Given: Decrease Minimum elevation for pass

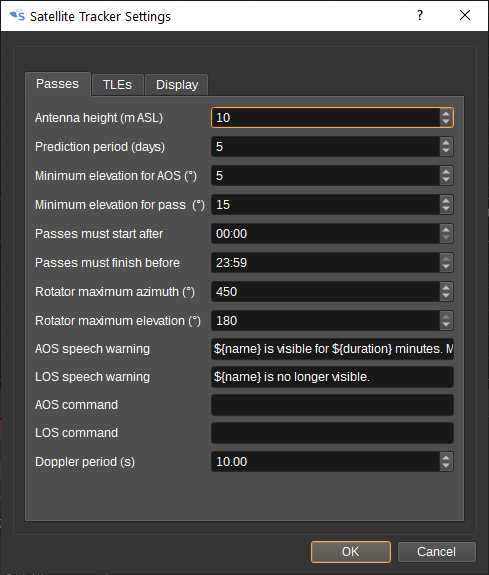Looking at the screenshot, I should click(x=446, y=209).
